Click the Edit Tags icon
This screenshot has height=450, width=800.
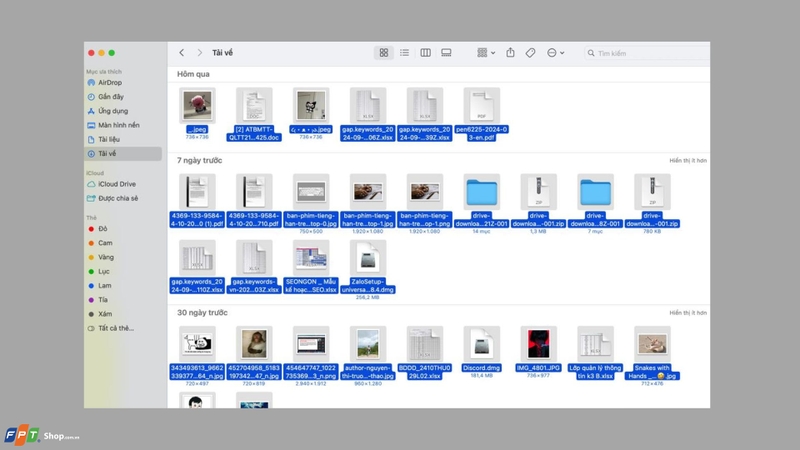pos(531,53)
